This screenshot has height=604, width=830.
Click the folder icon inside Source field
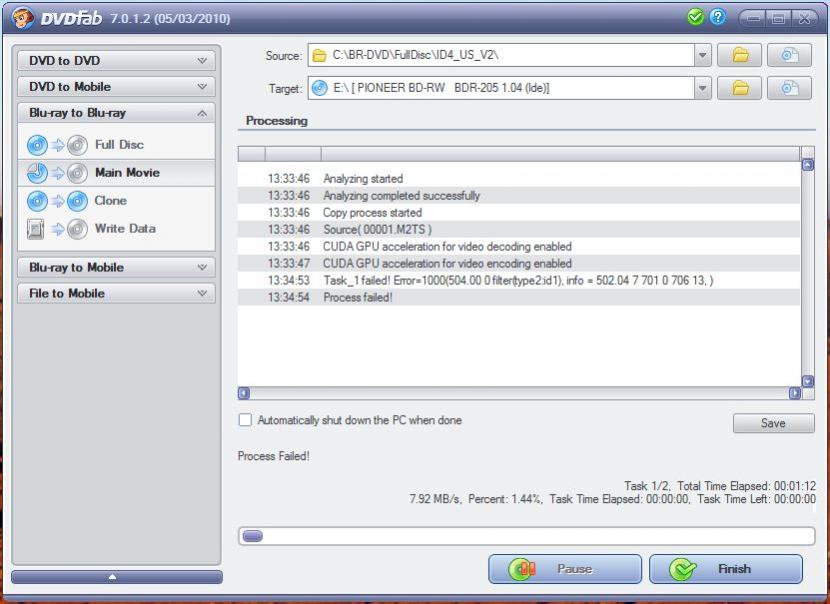pyautogui.click(x=319, y=55)
